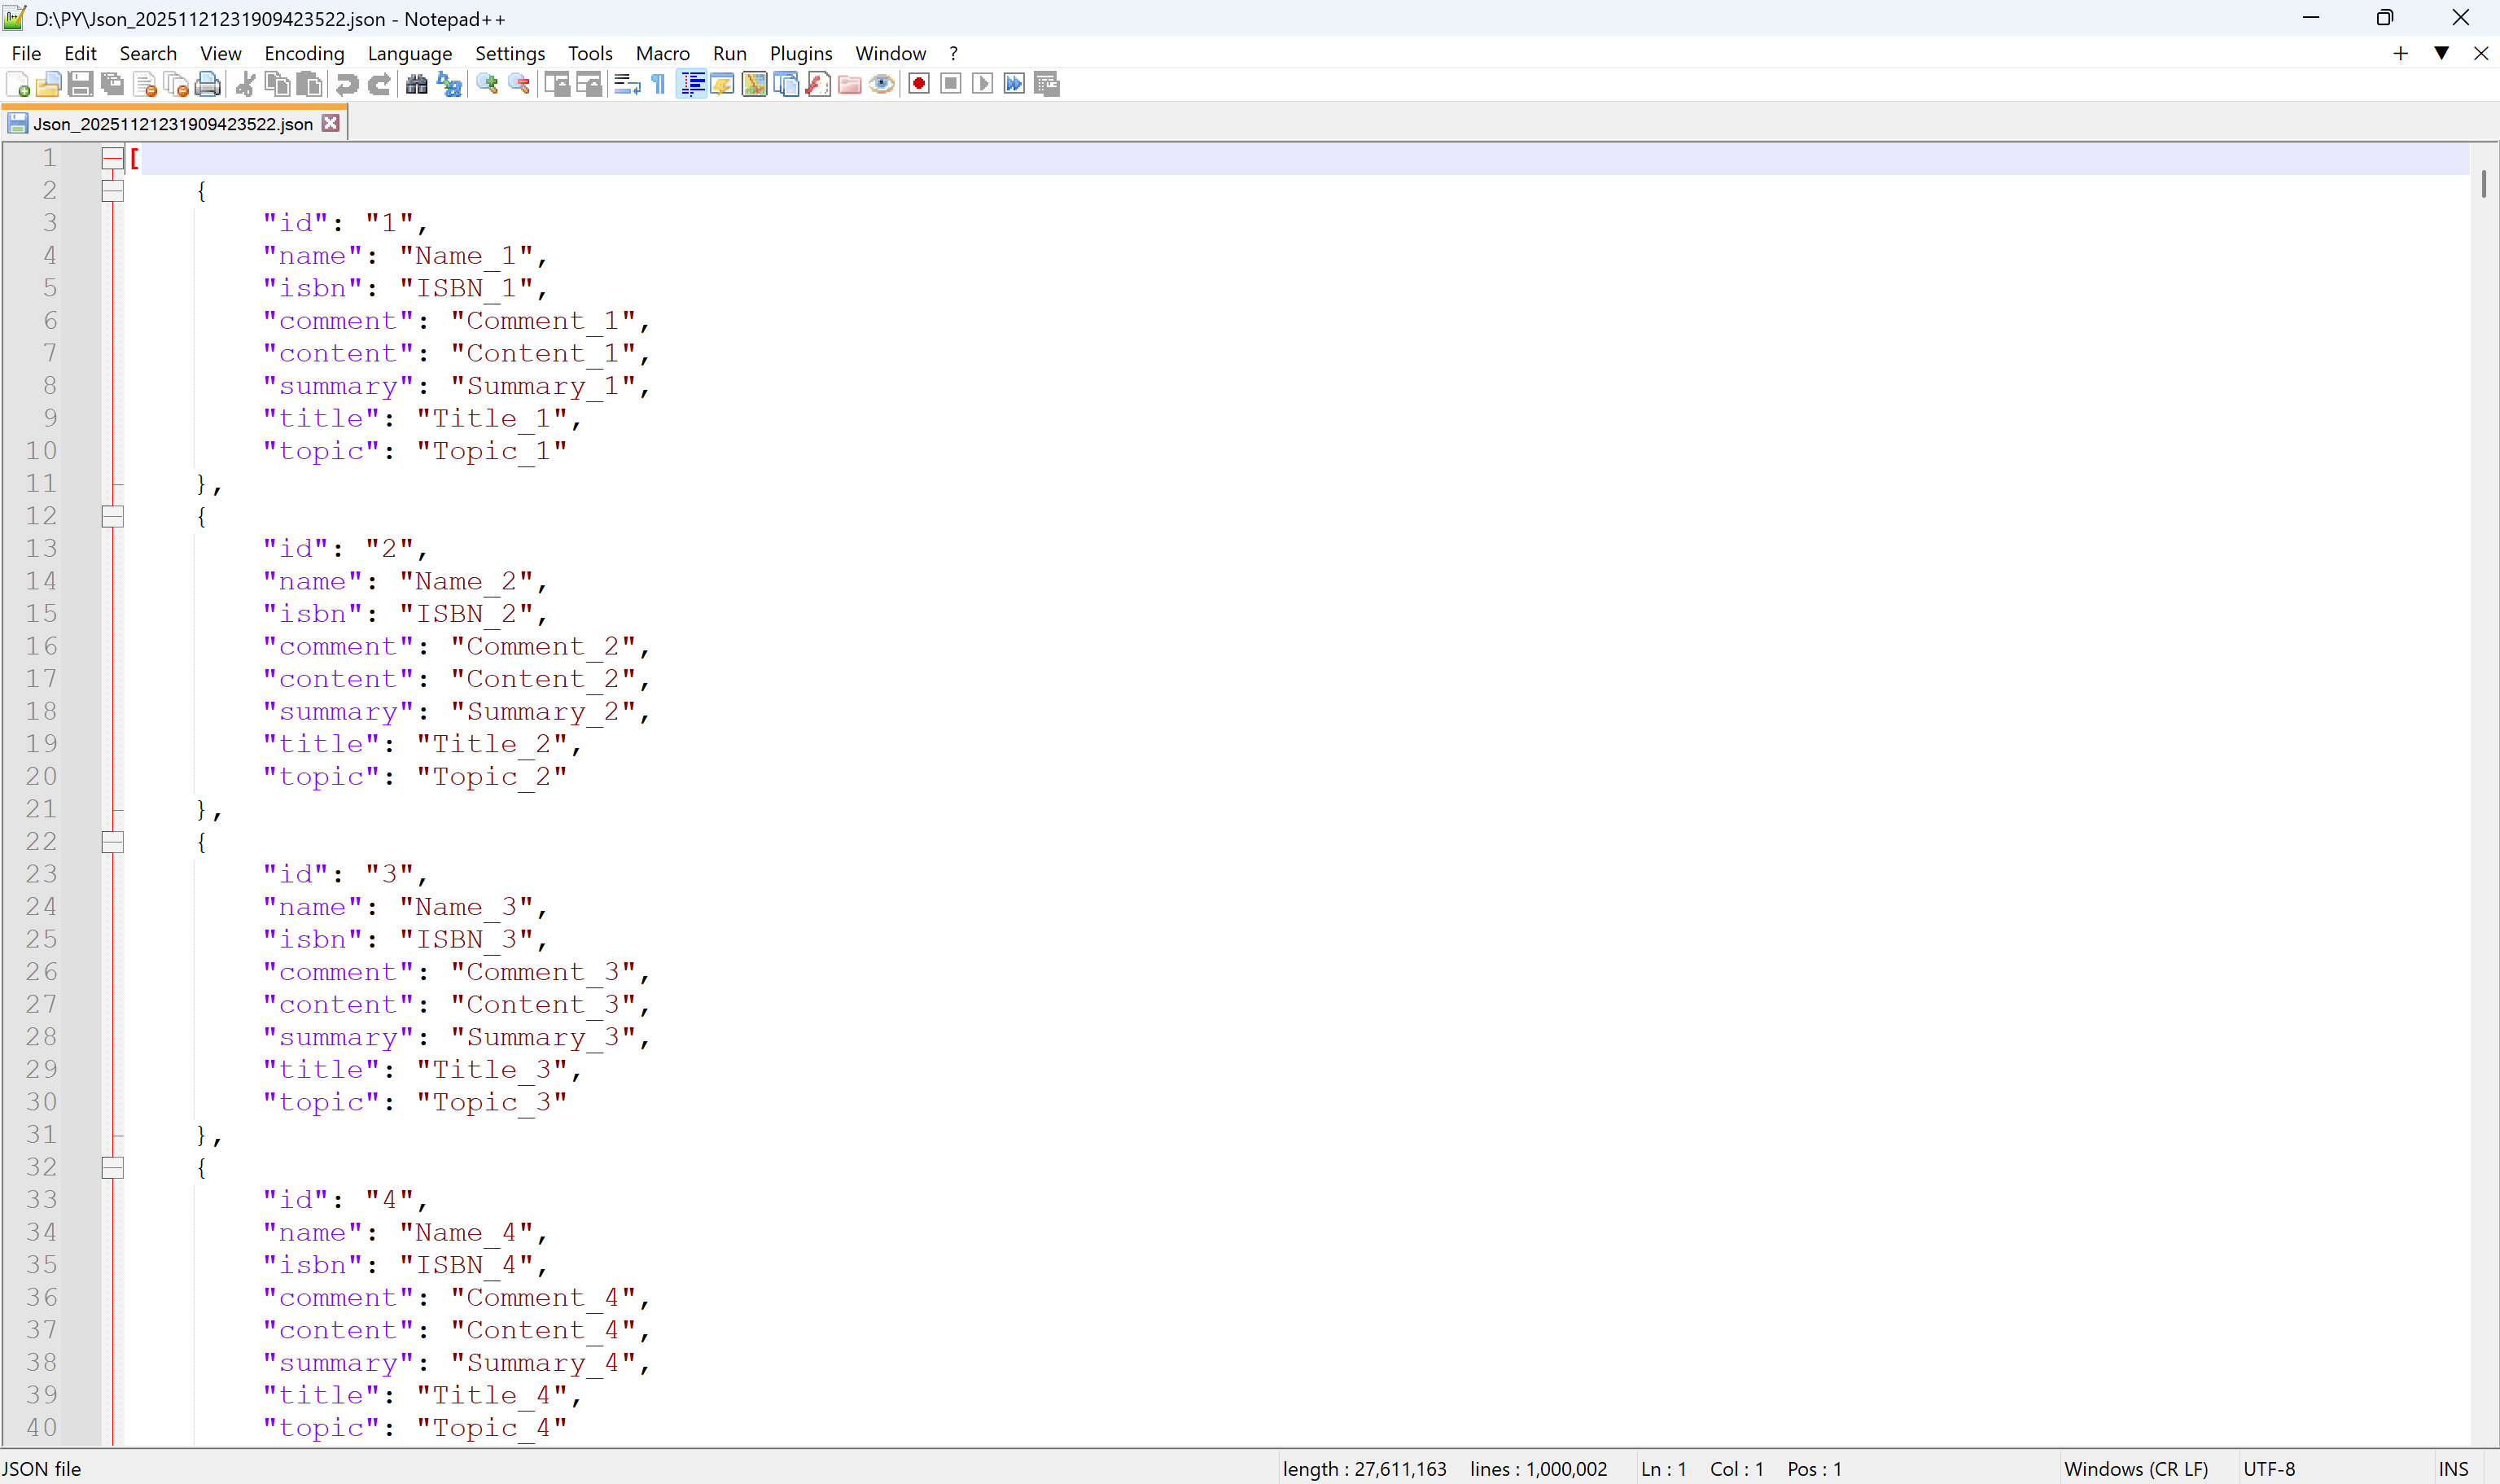The image size is (2500, 1484).
Task: Toggle the Word wrap toolbar button
Action: (x=627, y=84)
